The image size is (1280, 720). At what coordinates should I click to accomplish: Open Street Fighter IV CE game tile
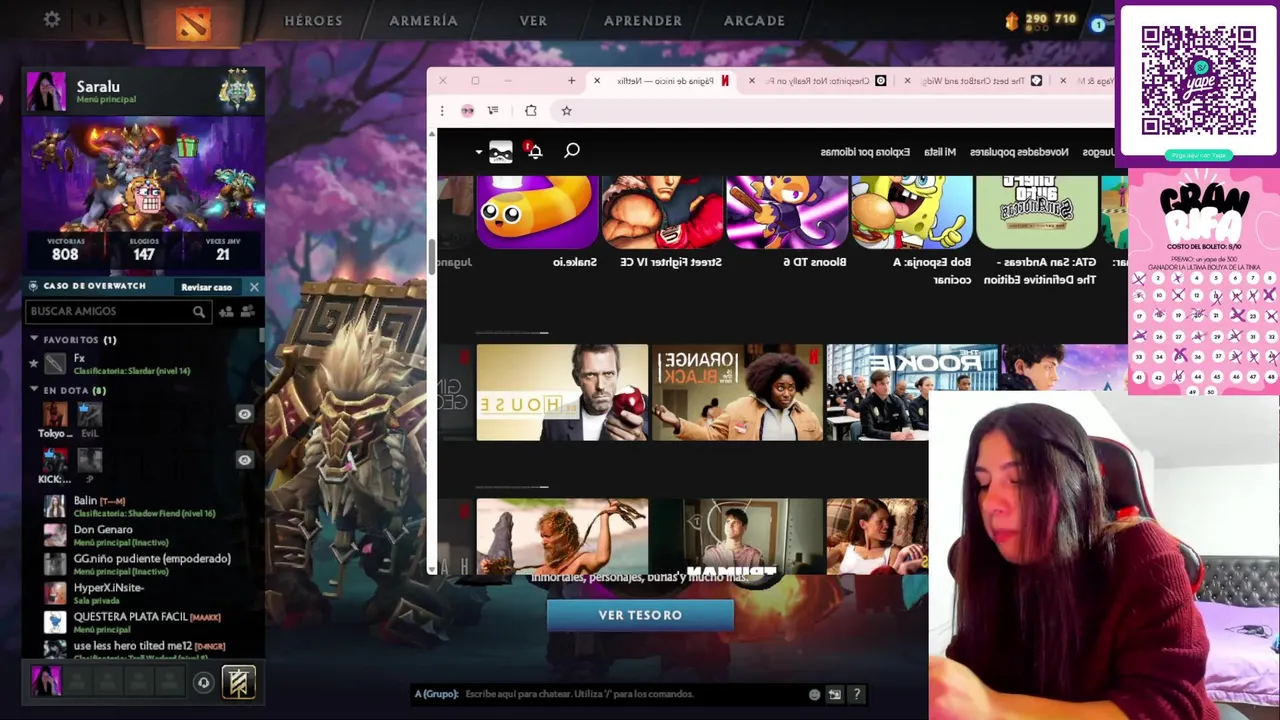point(662,212)
